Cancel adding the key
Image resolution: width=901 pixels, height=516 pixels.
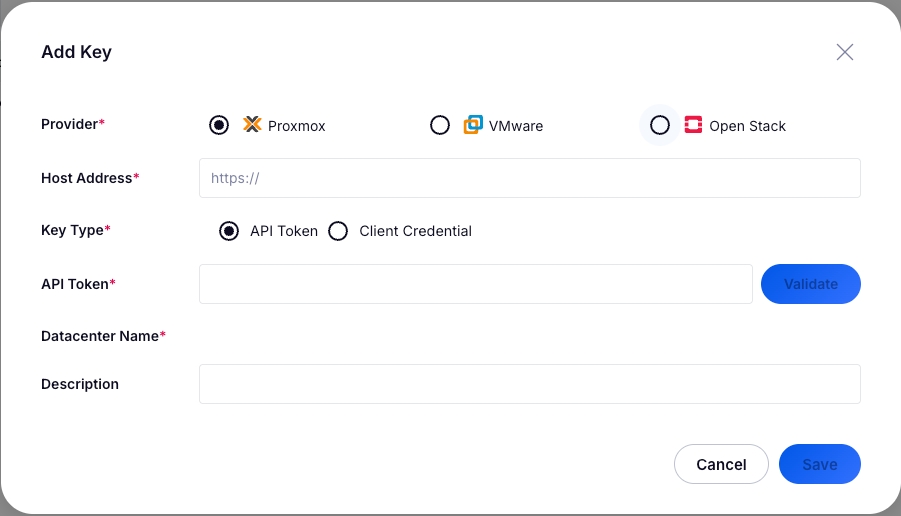click(721, 464)
